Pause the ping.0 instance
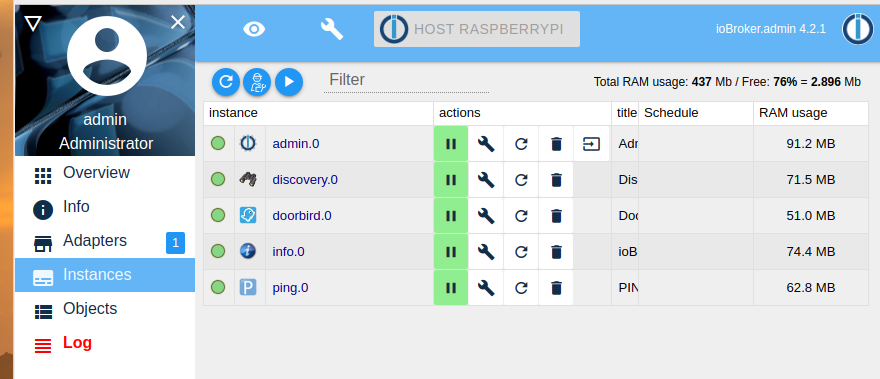Viewport: 880px width, 379px height. coord(451,288)
